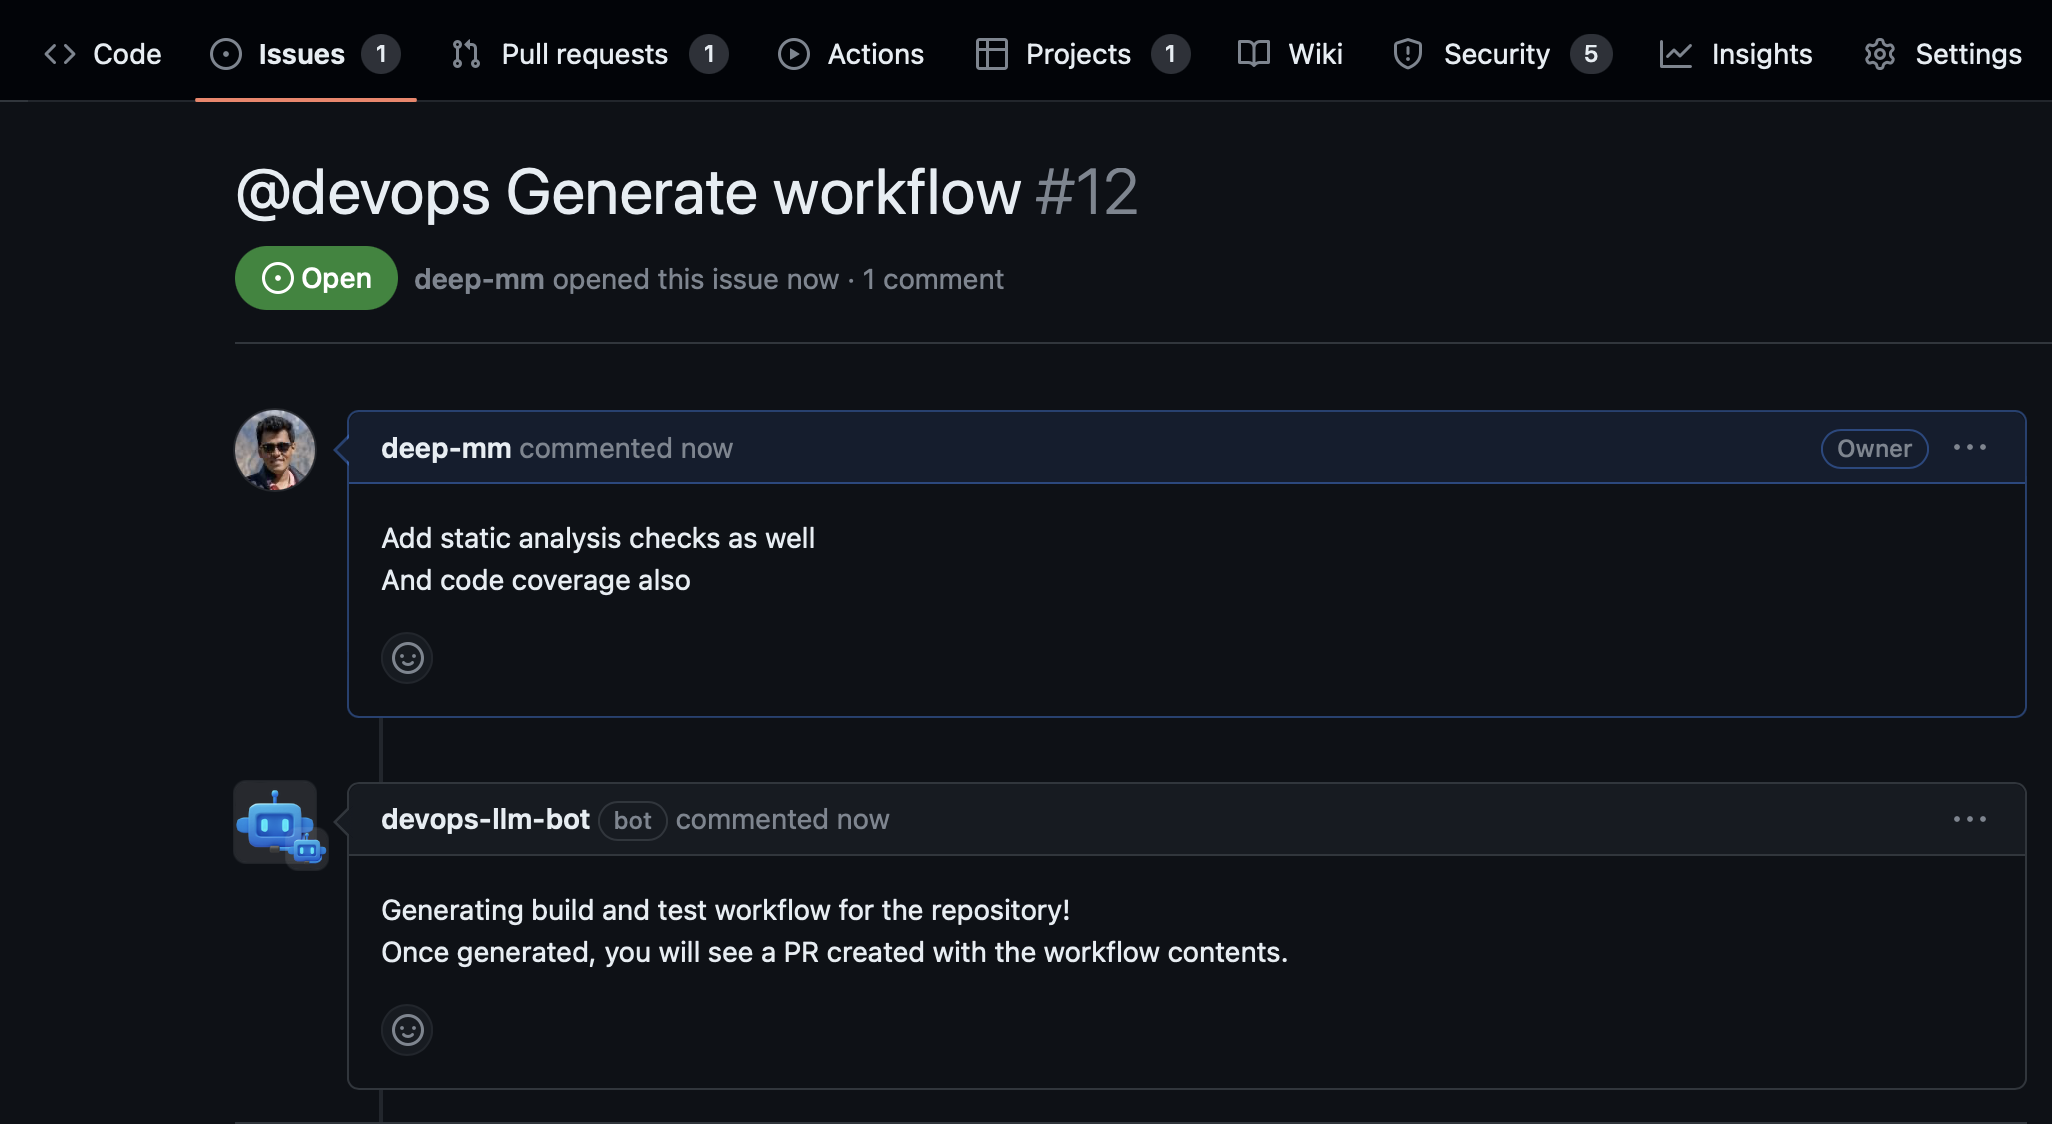Image resolution: width=2052 pixels, height=1124 pixels.
Task: Open the Code tab
Action: pyautogui.click(x=103, y=54)
